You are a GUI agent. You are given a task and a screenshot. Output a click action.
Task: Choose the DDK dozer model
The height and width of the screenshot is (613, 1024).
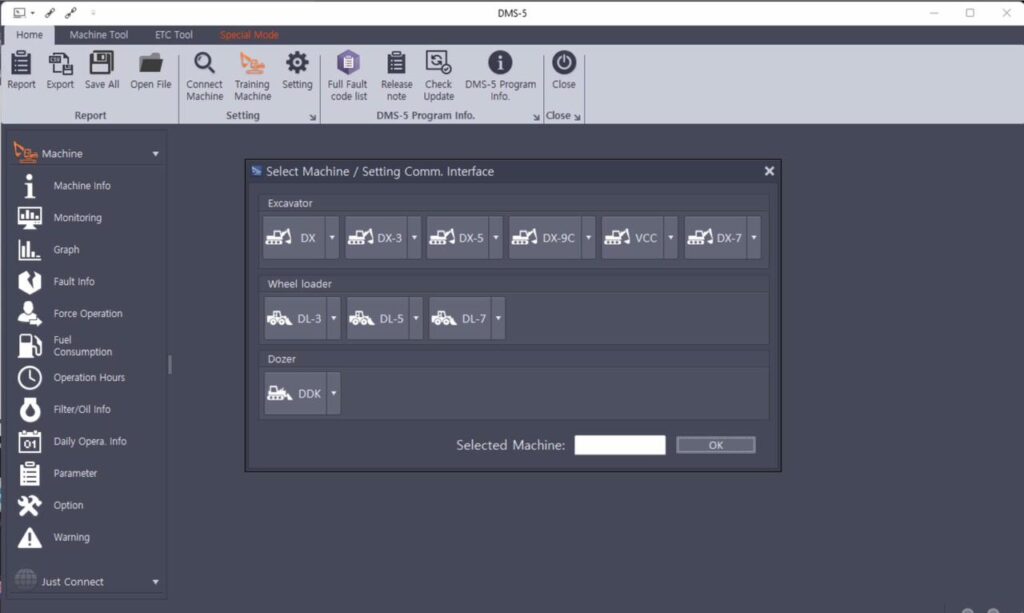click(294, 392)
